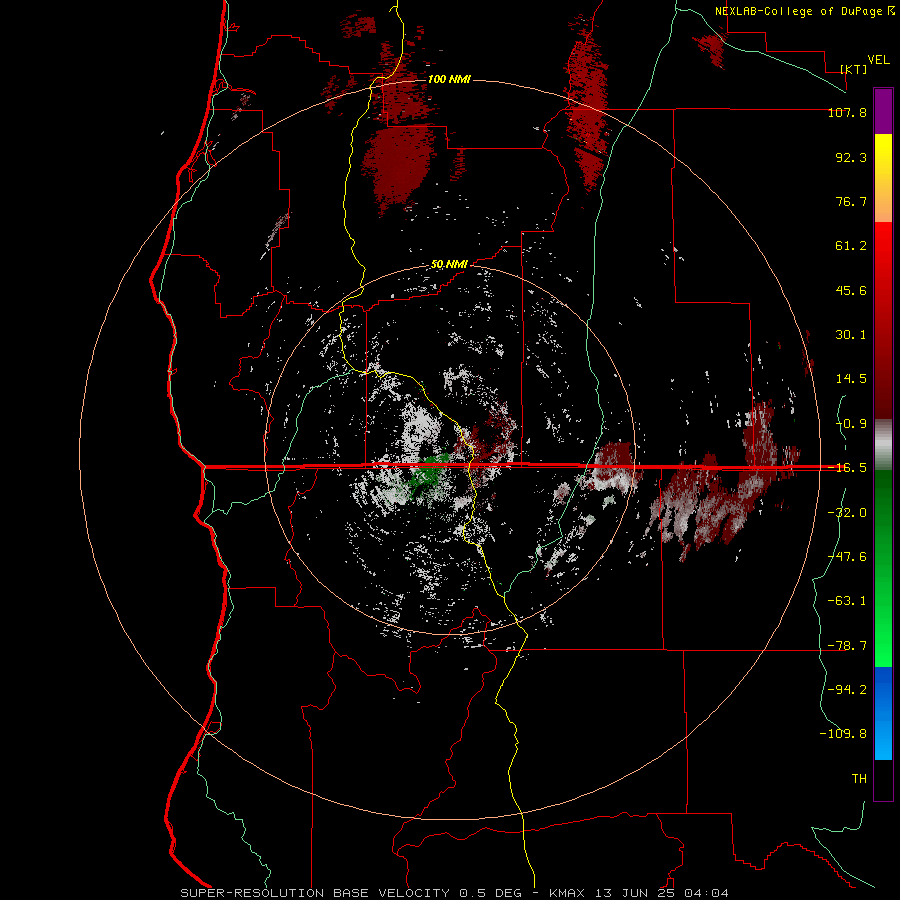Screen dimensions: 900x900
Task: Click the -109.8 velocity scale value
Action: [x=843, y=734]
